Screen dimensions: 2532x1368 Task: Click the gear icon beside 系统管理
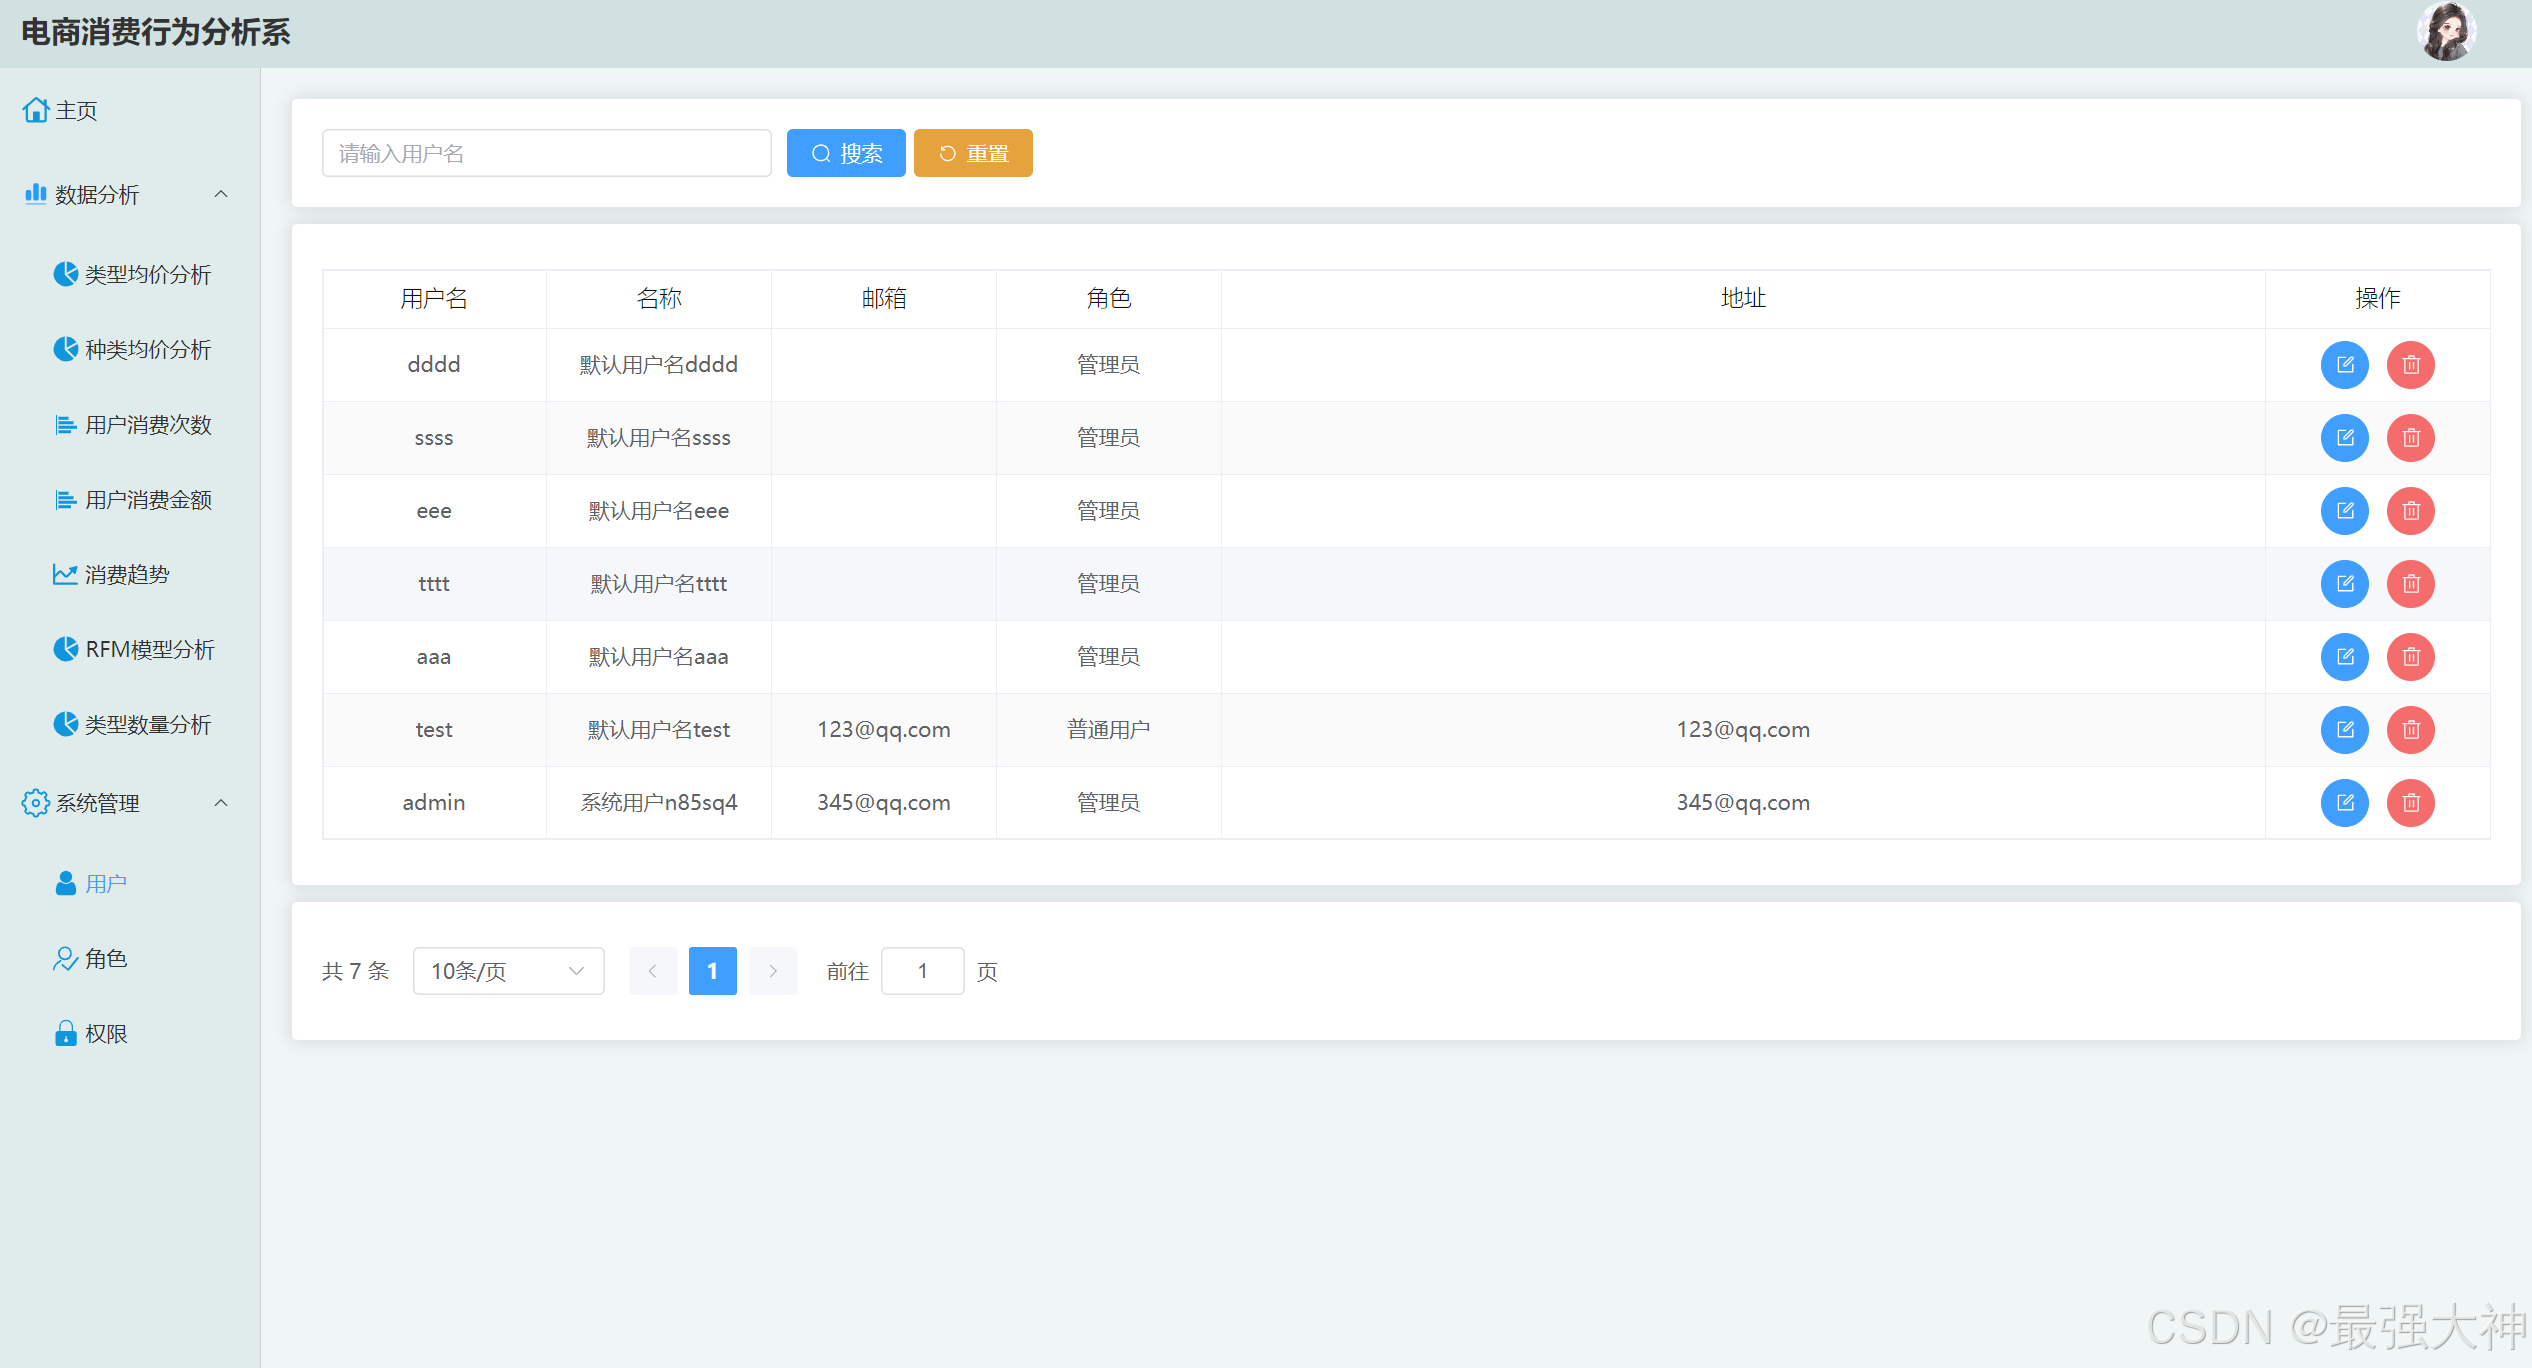point(36,803)
